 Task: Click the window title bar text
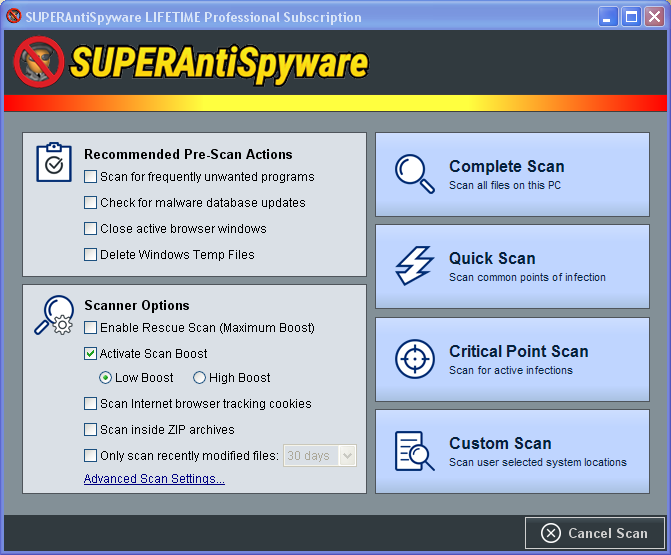pyautogui.click(x=193, y=17)
